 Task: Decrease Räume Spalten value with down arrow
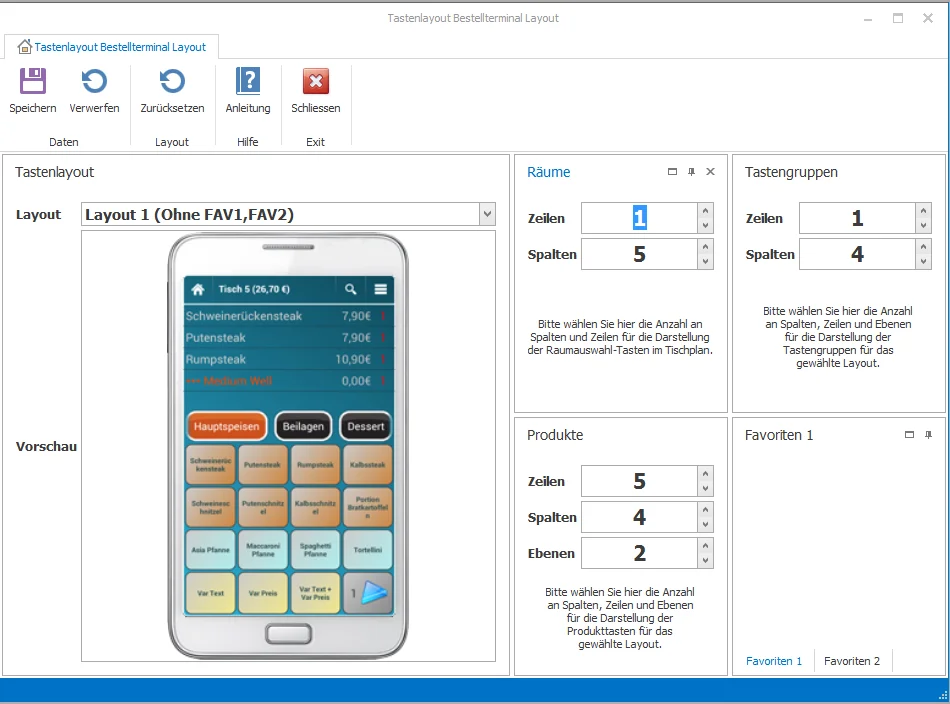pos(706,262)
